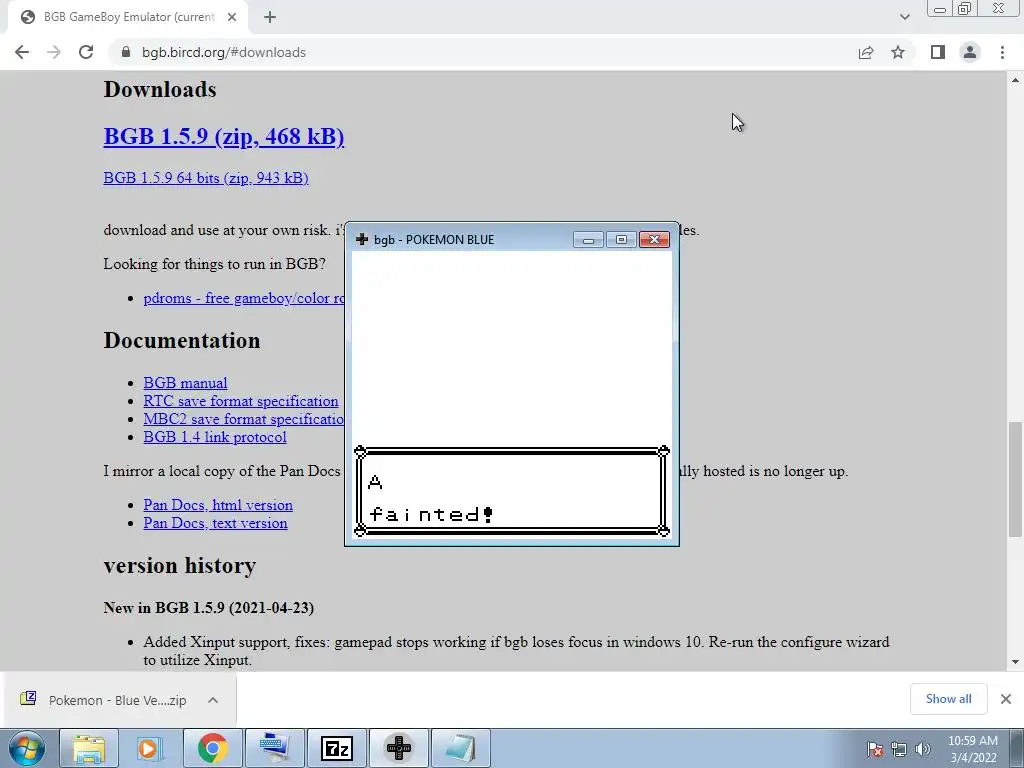Click the address bar URL field
1024x768 pixels.
coord(483,52)
